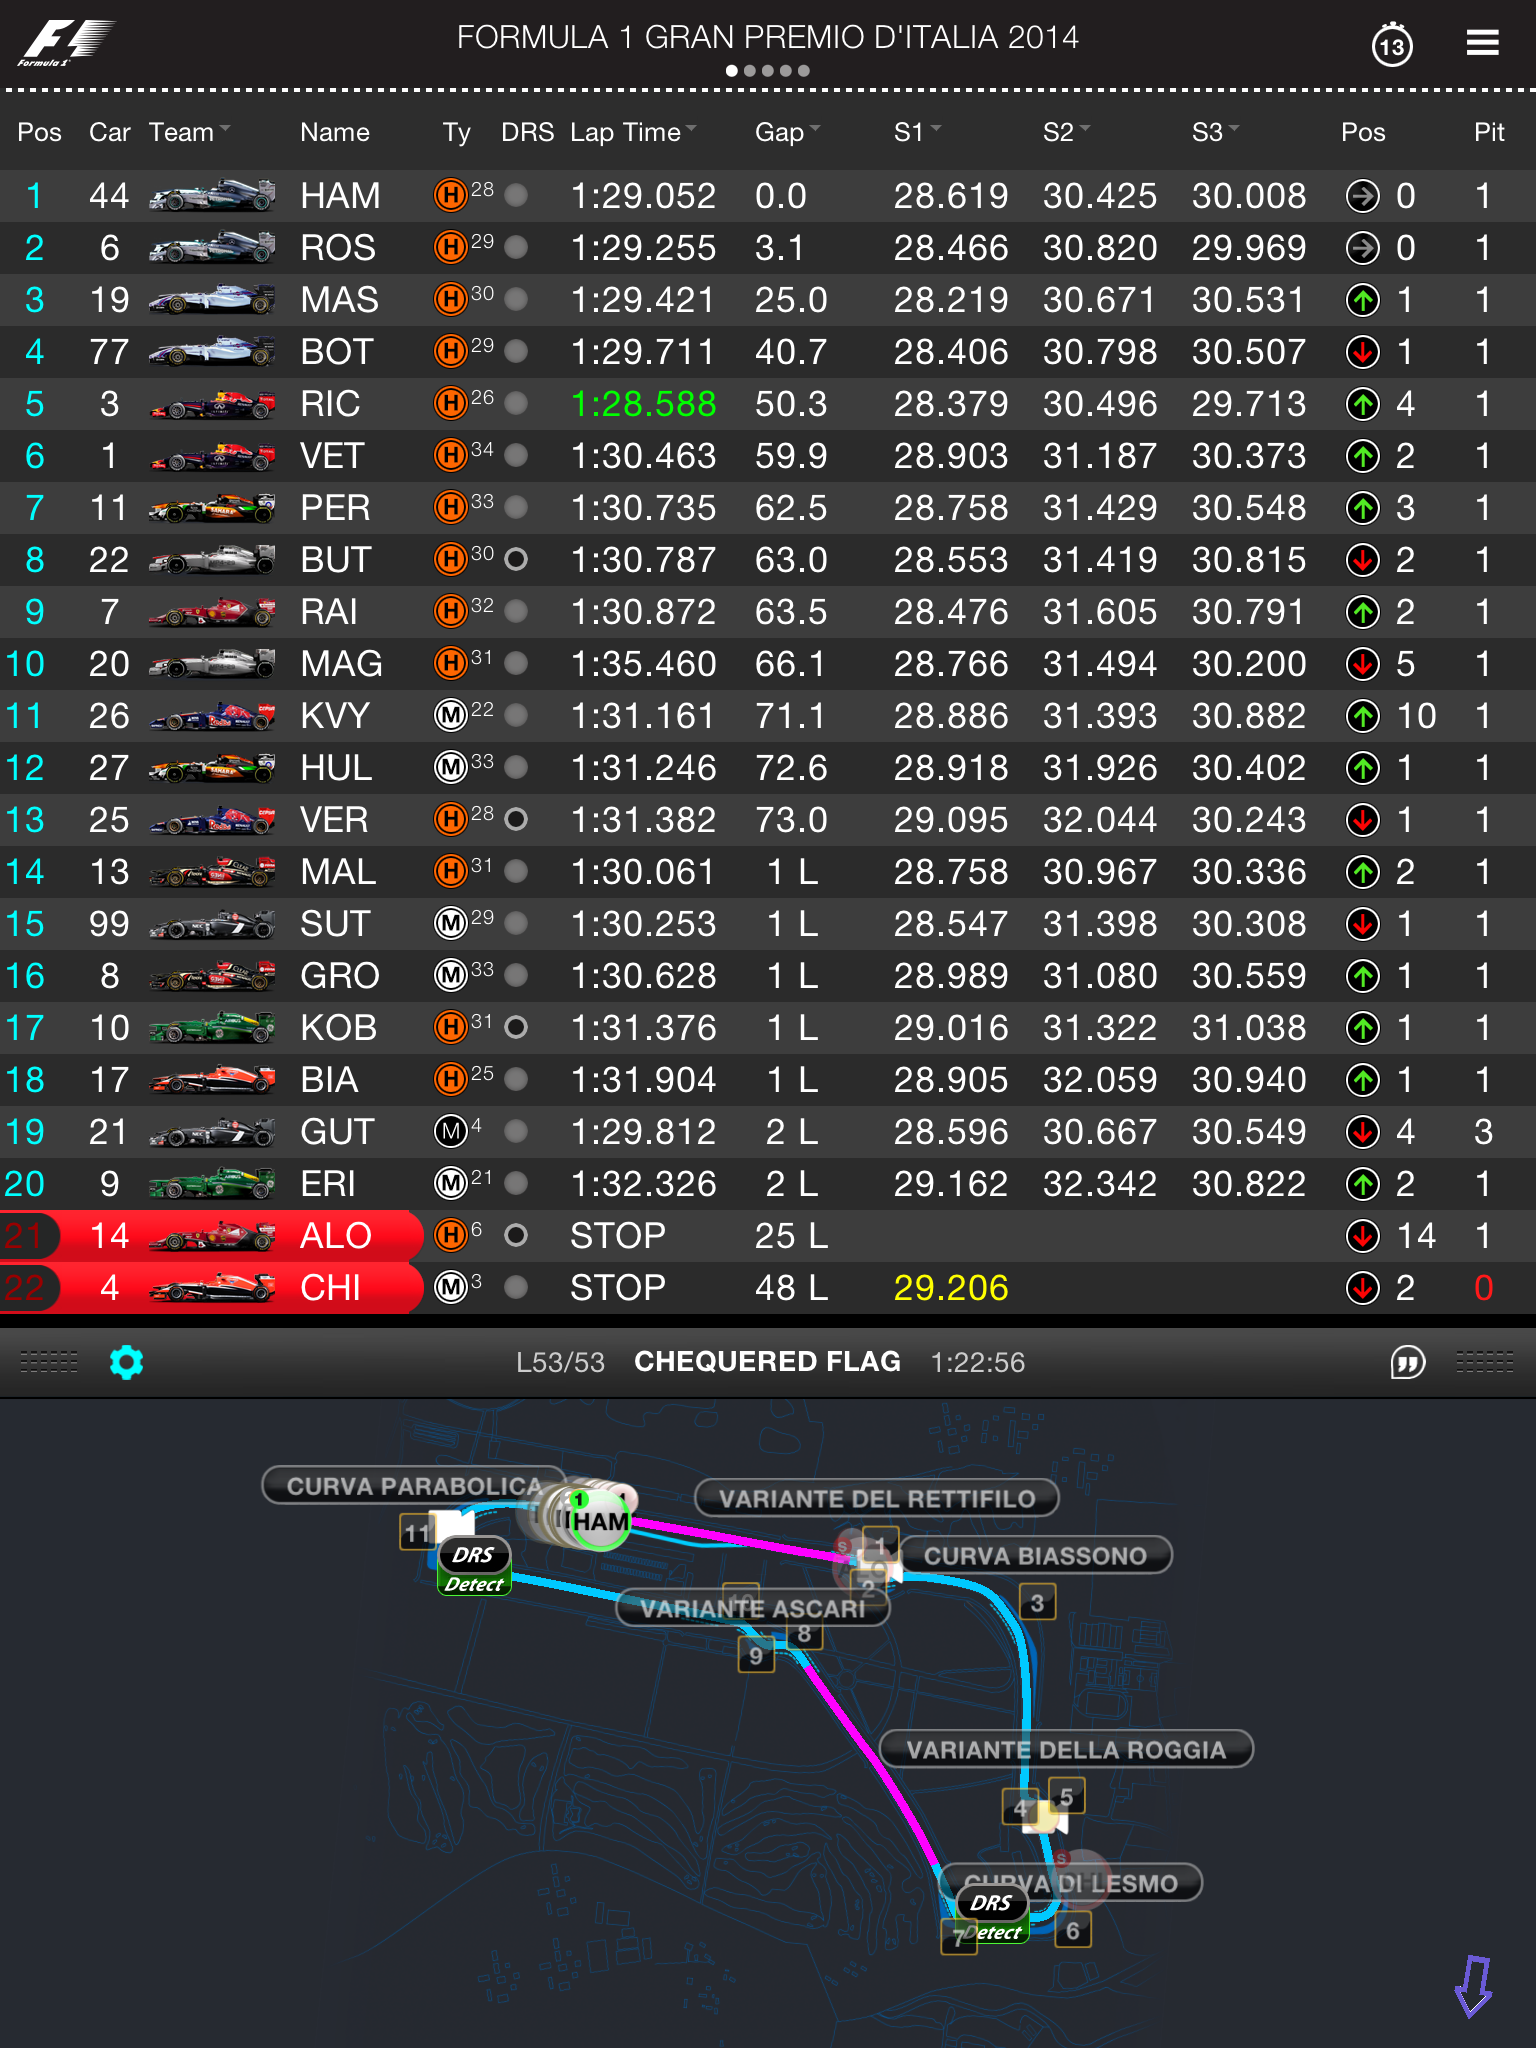1536x2048 pixels.
Task: Select driver ALO highlighted in red
Action: (x=768, y=1235)
